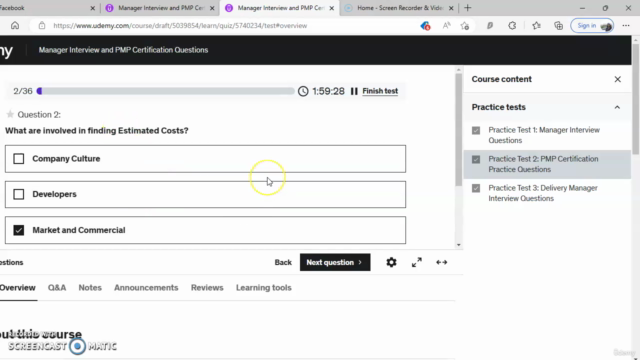The width and height of the screenshot is (640, 360).
Task: Click the 1:59:28 remaining time
Action: pos(328,91)
